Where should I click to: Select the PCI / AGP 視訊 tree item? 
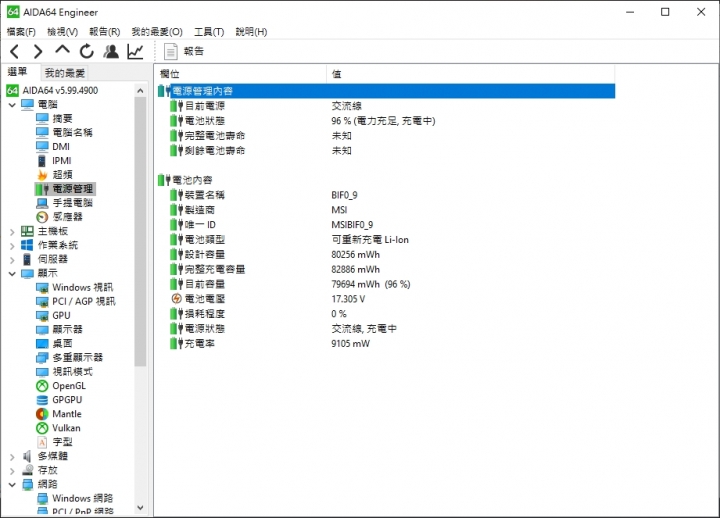pyautogui.click(x=84, y=302)
